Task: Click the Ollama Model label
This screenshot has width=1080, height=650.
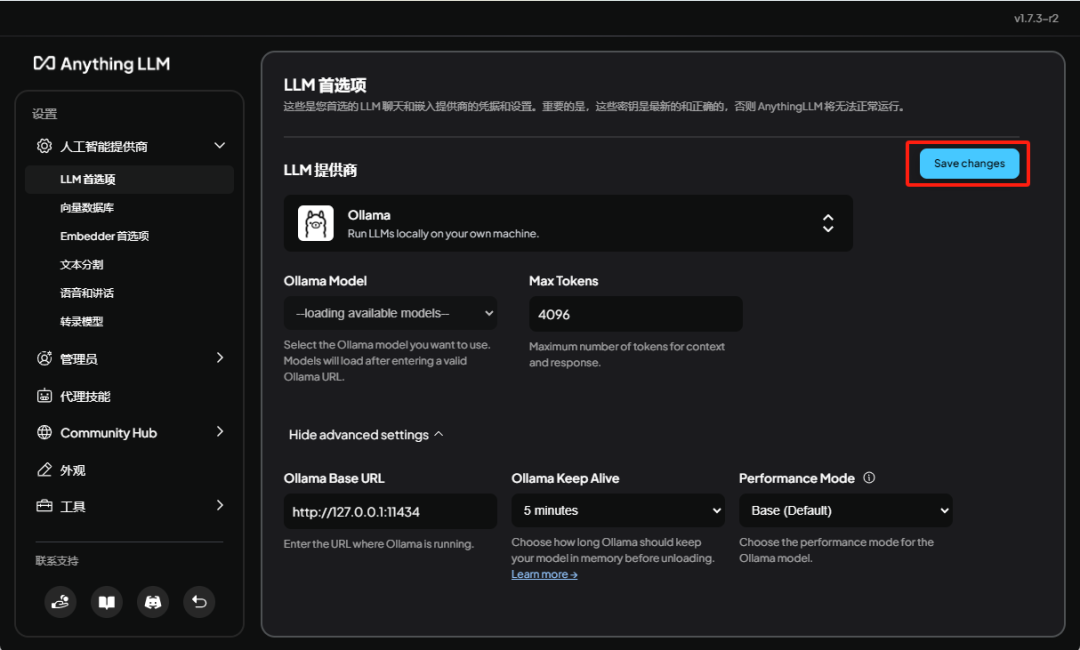Action: pyautogui.click(x=325, y=281)
